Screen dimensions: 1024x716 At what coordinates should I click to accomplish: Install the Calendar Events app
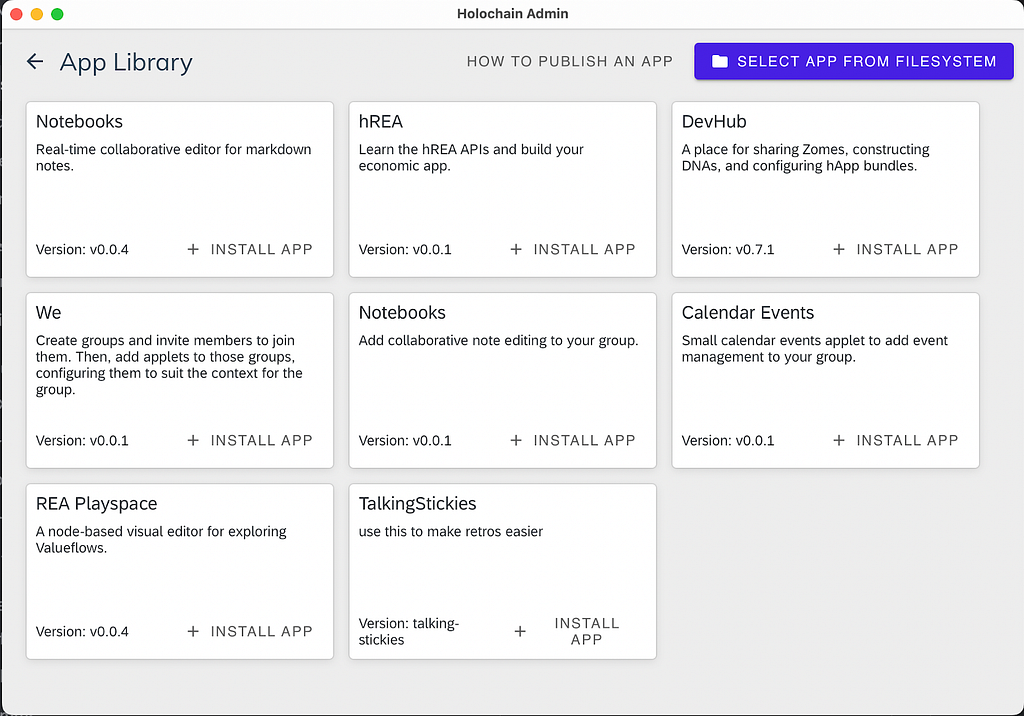pos(896,440)
